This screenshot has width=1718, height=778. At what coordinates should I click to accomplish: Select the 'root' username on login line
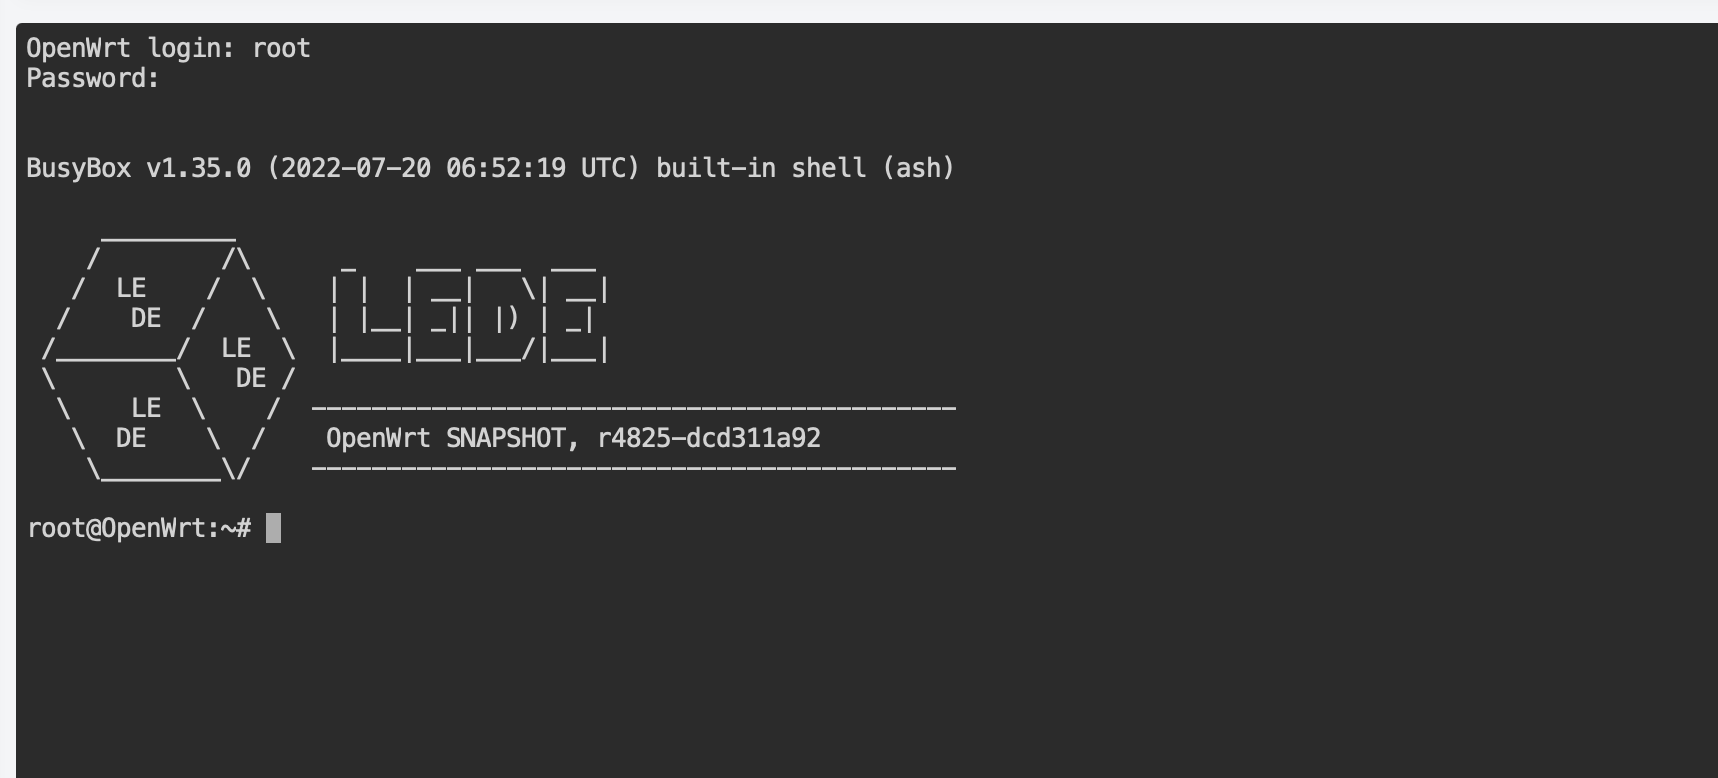pyautogui.click(x=281, y=48)
